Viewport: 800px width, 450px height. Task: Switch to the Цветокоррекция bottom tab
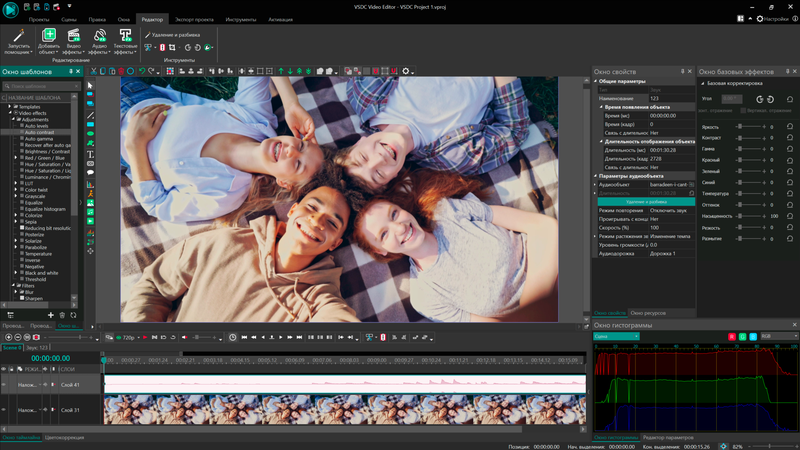(65, 437)
